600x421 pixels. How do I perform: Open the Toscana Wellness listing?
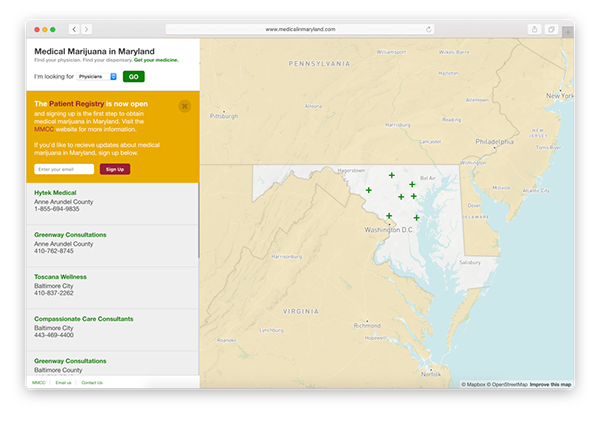[60, 277]
